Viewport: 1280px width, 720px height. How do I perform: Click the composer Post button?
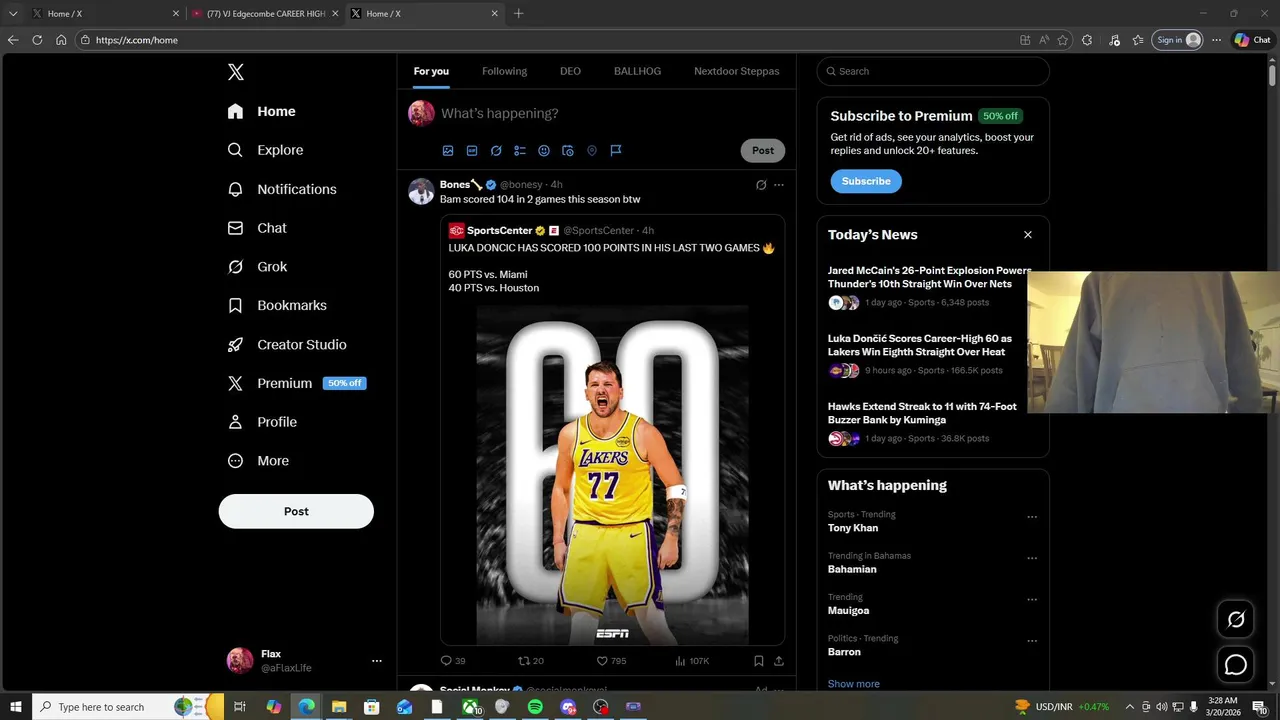(x=763, y=151)
